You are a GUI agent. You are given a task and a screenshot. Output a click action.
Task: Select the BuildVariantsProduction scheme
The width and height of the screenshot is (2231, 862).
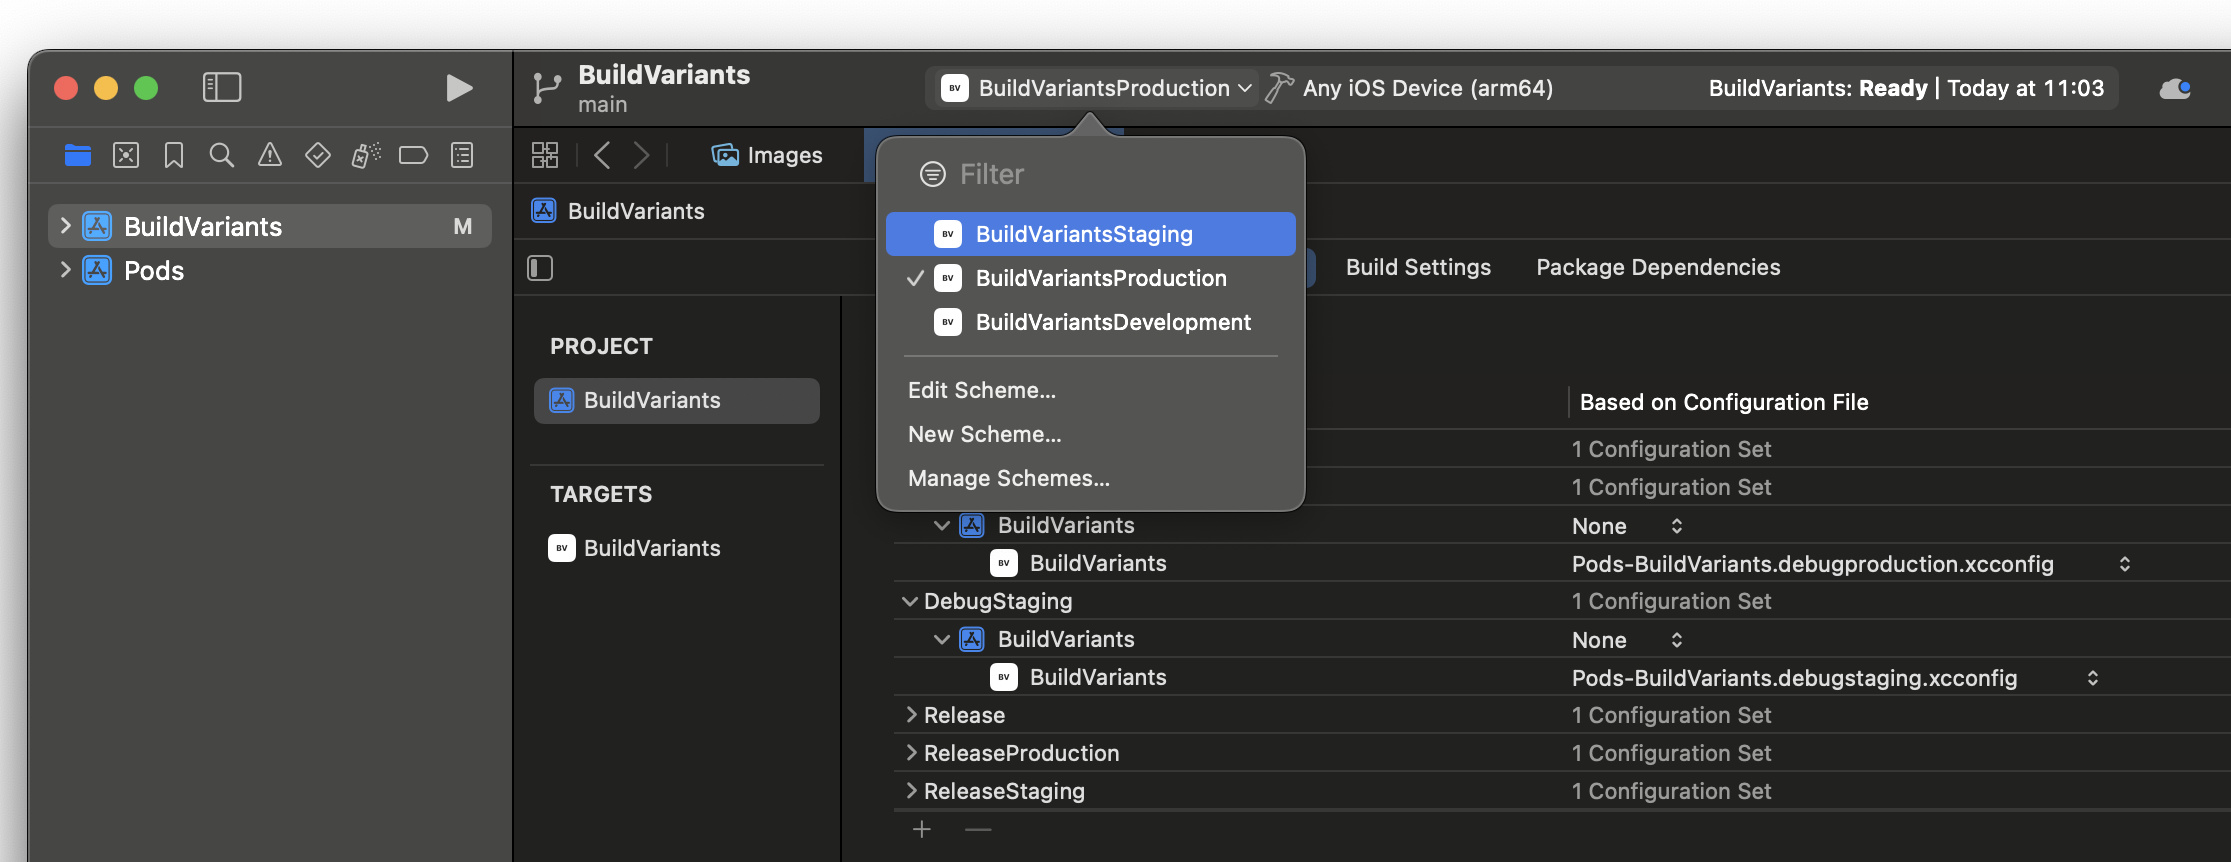point(1091,278)
